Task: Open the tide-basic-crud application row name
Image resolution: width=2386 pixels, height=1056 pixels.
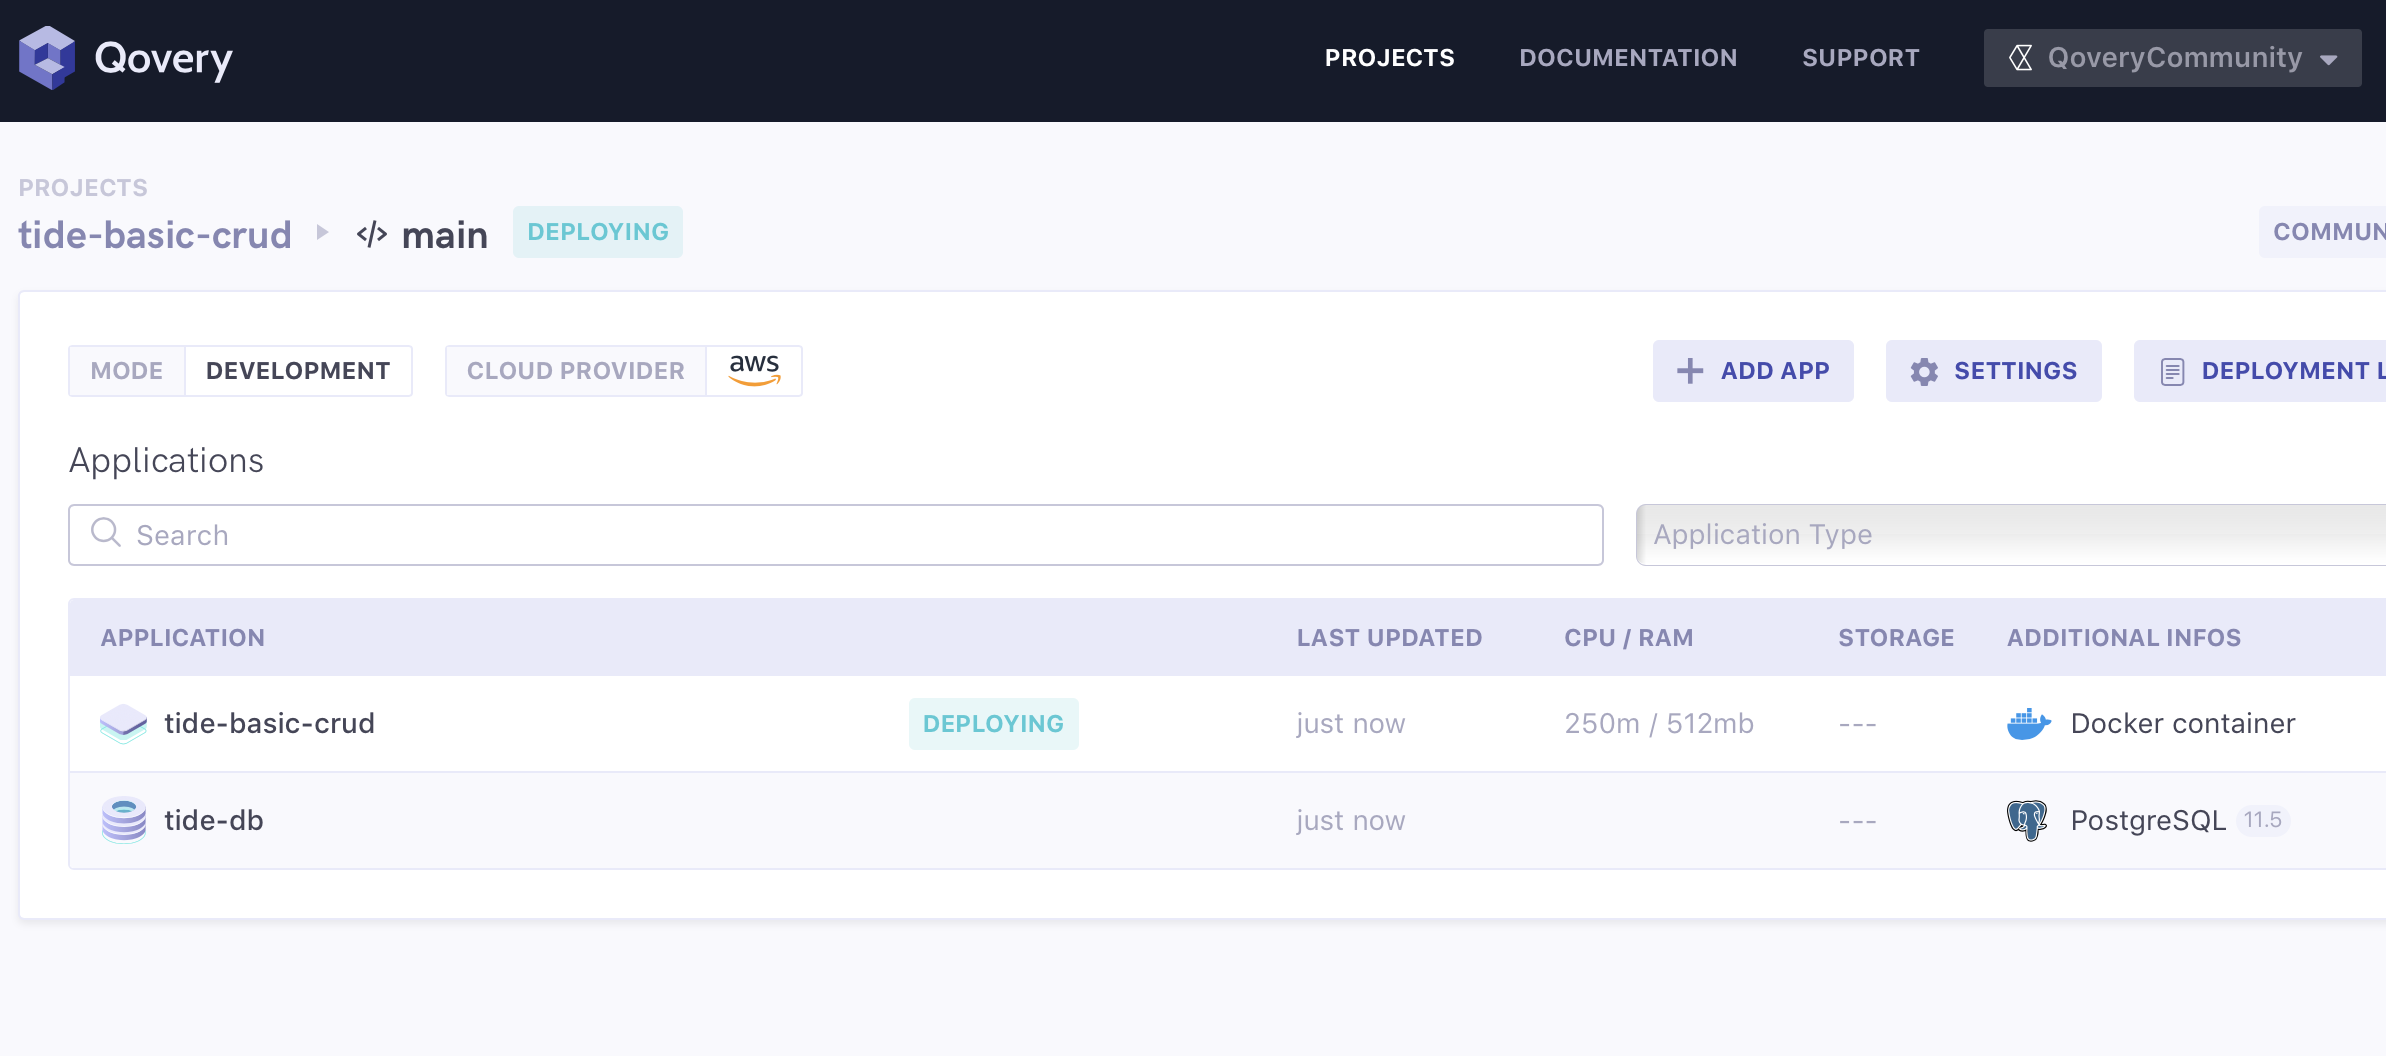Action: [269, 724]
